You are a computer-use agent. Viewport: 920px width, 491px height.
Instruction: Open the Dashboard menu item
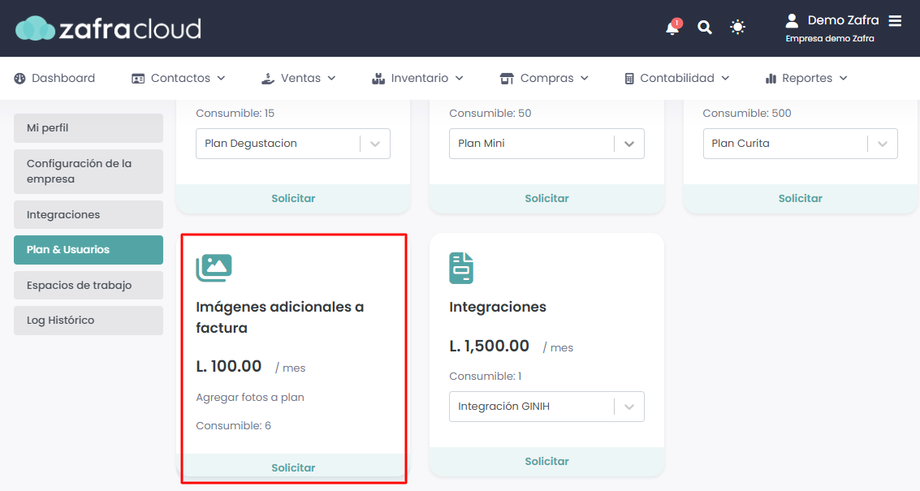tap(55, 79)
